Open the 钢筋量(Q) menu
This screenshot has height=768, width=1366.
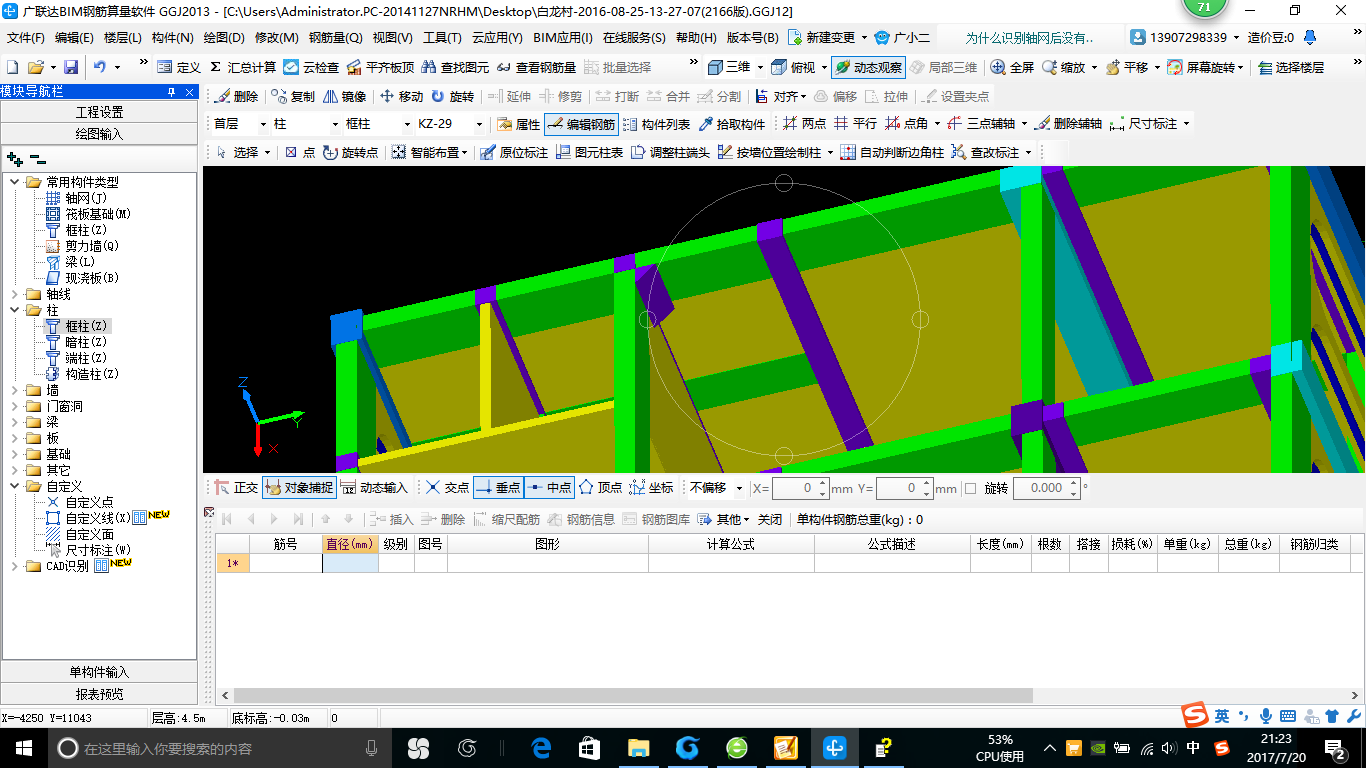tap(335, 38)
